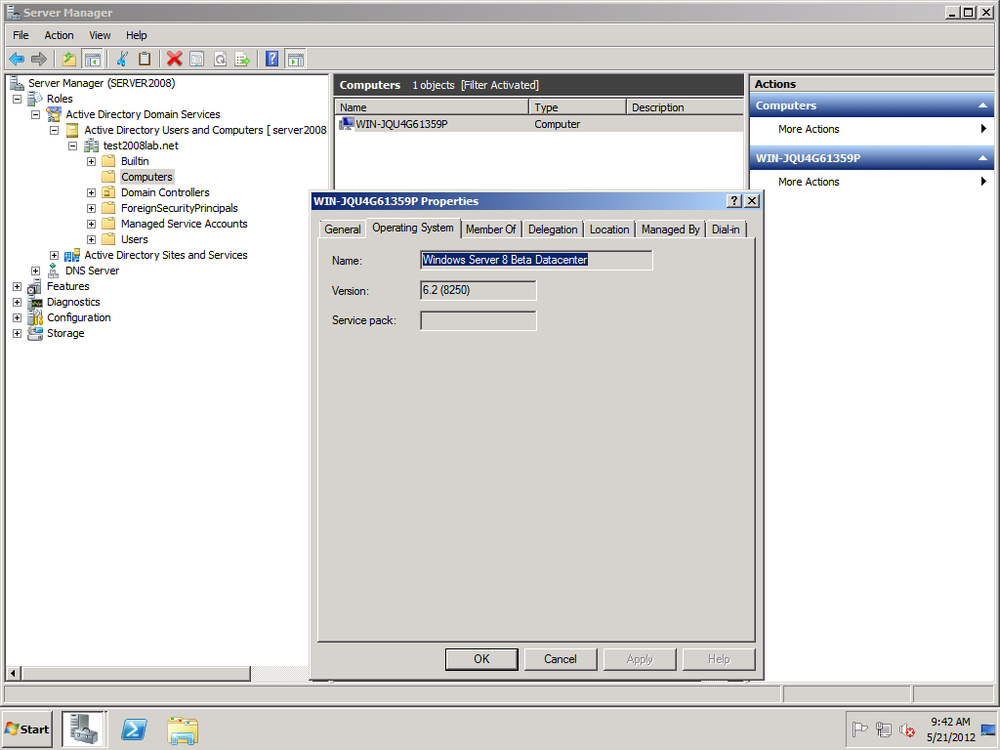Click the OS Name field

[x=536, y=260]
